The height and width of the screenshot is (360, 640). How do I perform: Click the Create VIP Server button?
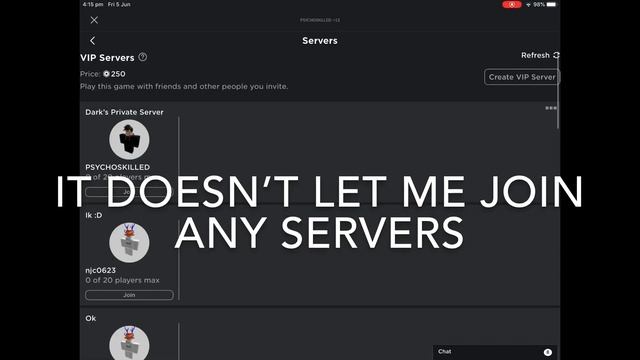(x=522, y=77)
